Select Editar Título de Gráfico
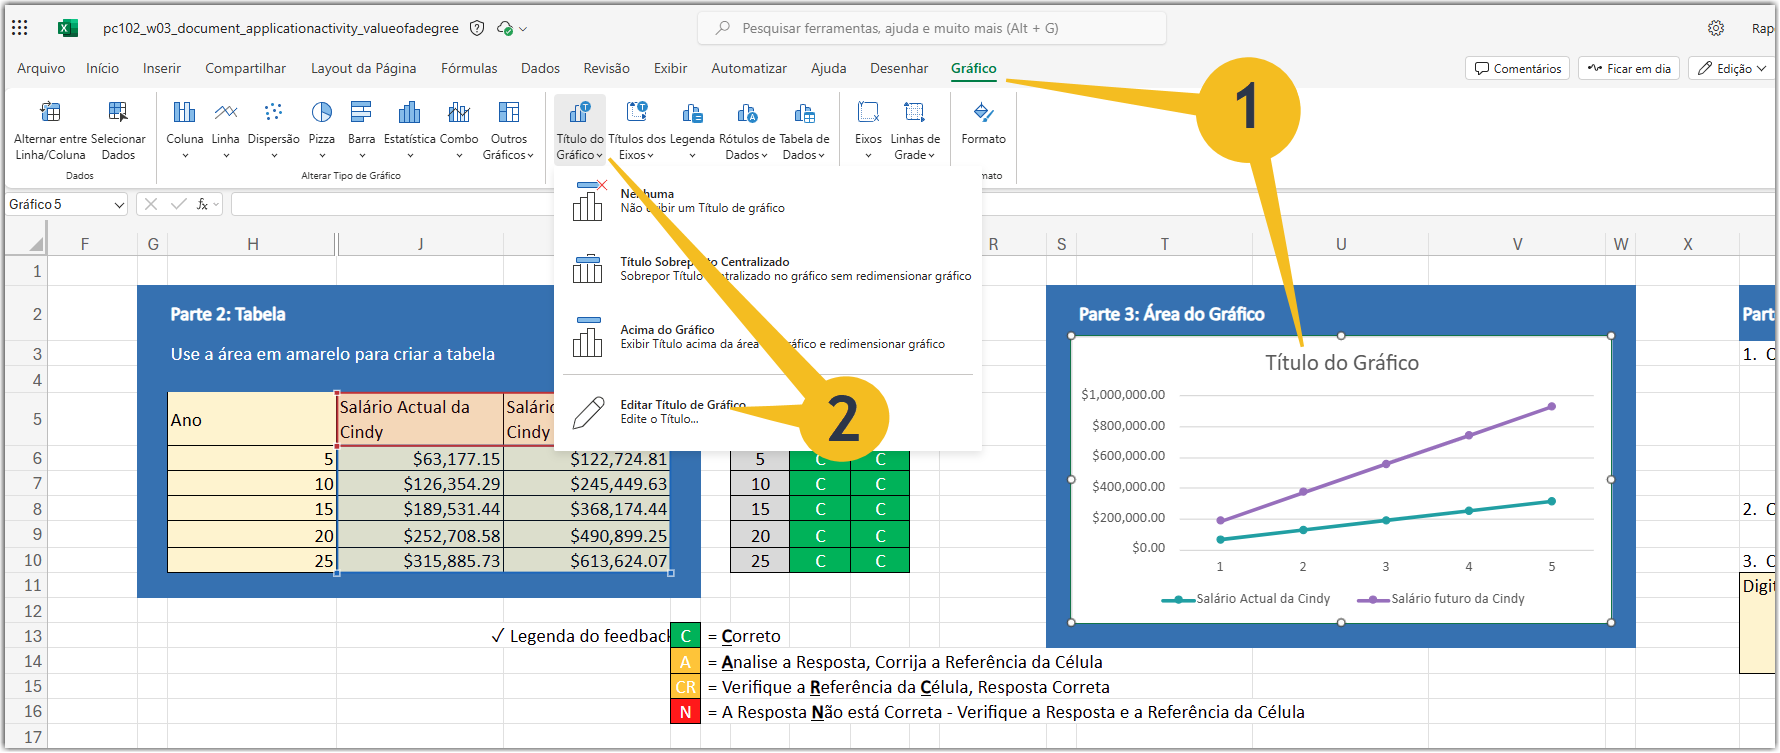The width and height of the screenshot is (1780, 753). 767,412
